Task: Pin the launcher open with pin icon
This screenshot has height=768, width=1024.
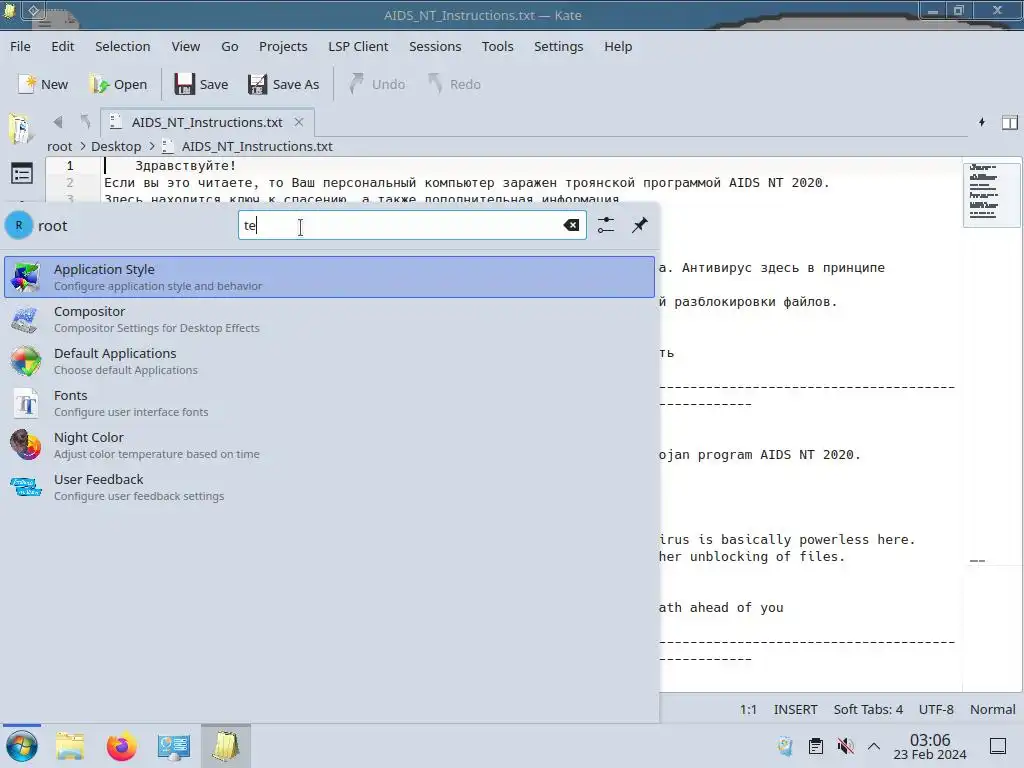Action: (640, 225)
